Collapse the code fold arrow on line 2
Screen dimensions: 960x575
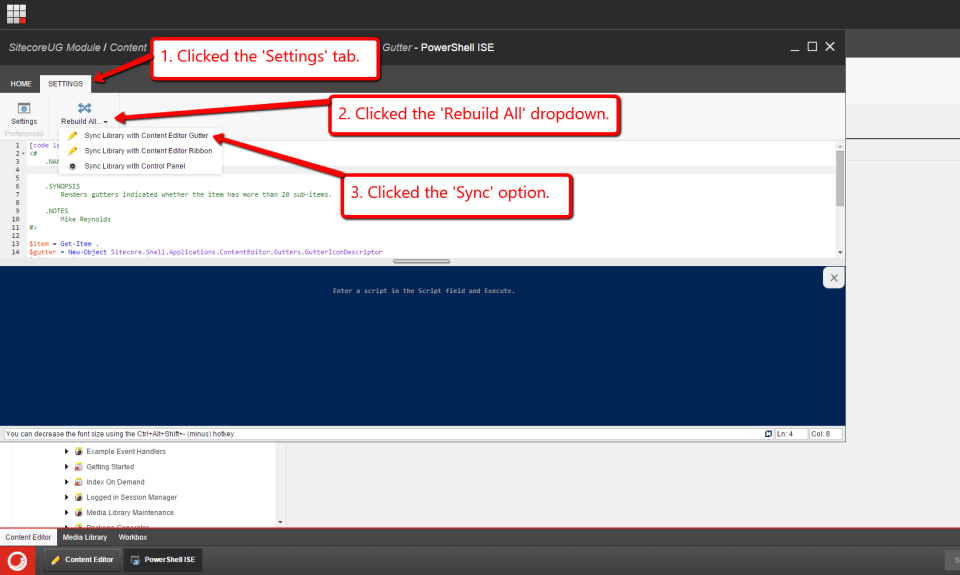point(23,153)
